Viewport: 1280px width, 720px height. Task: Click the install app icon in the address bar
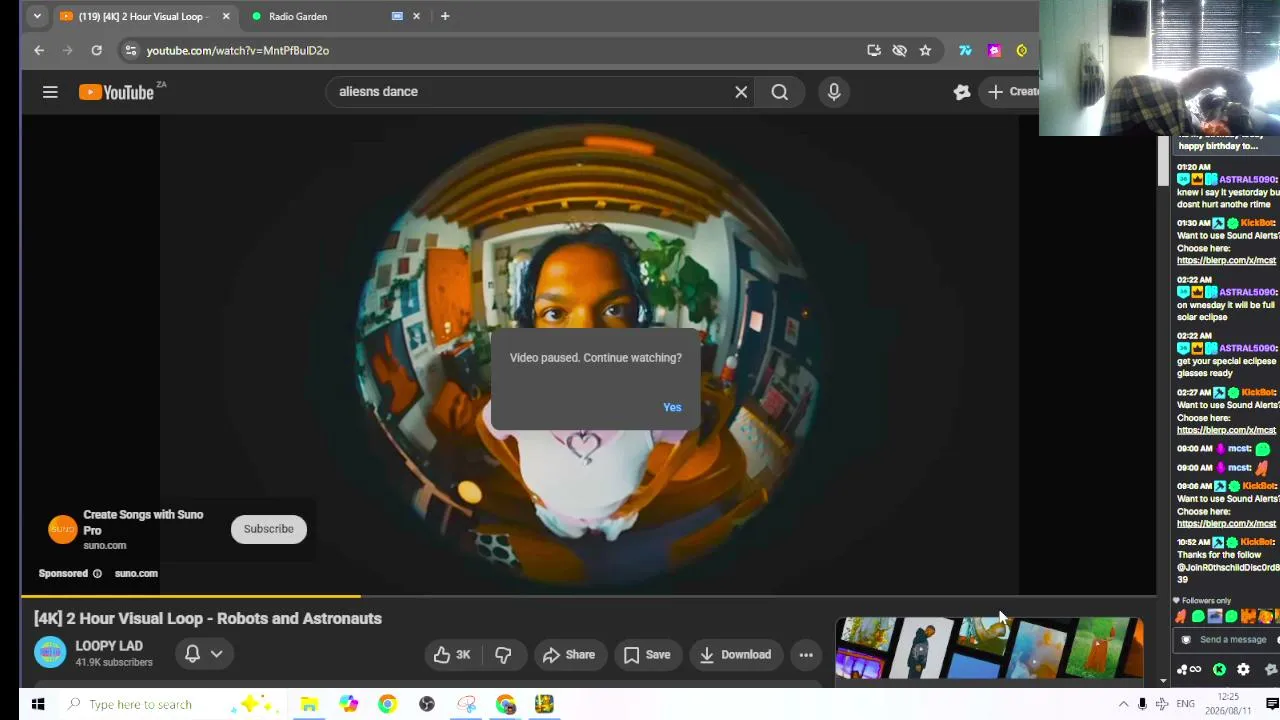coord(874,50)
